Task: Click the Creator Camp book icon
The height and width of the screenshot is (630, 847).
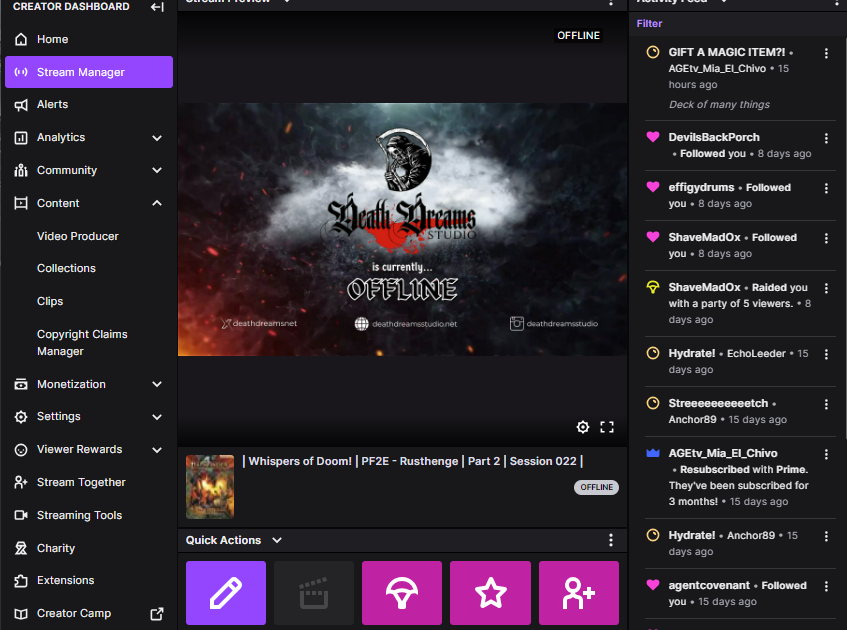Action: tap(21, 614)
